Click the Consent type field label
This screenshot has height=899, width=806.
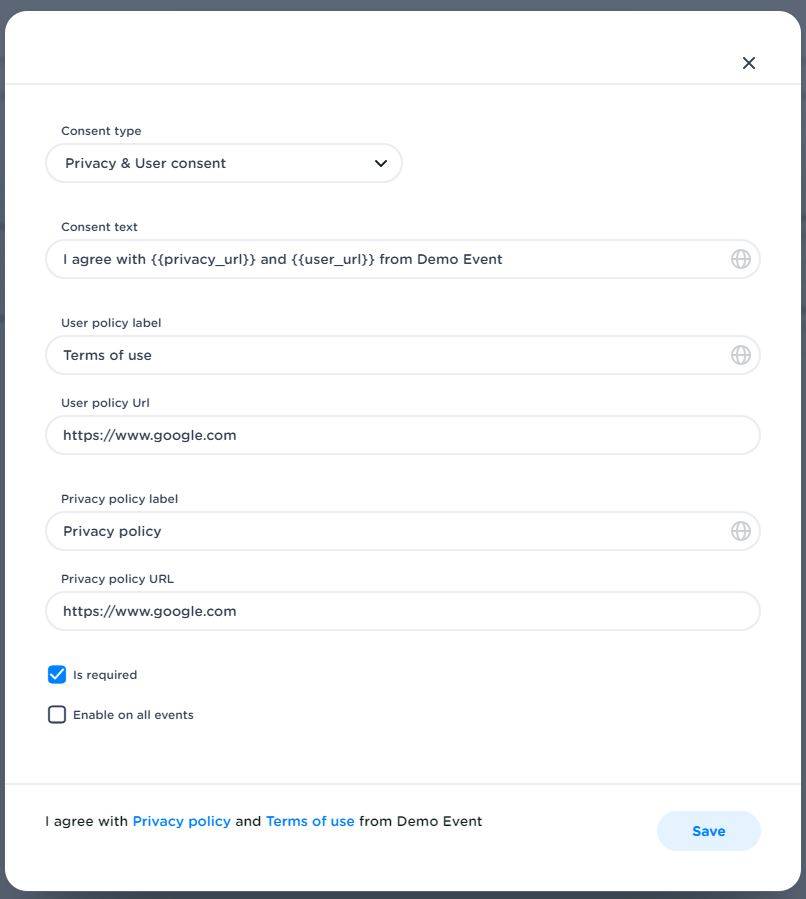[101, 131]
